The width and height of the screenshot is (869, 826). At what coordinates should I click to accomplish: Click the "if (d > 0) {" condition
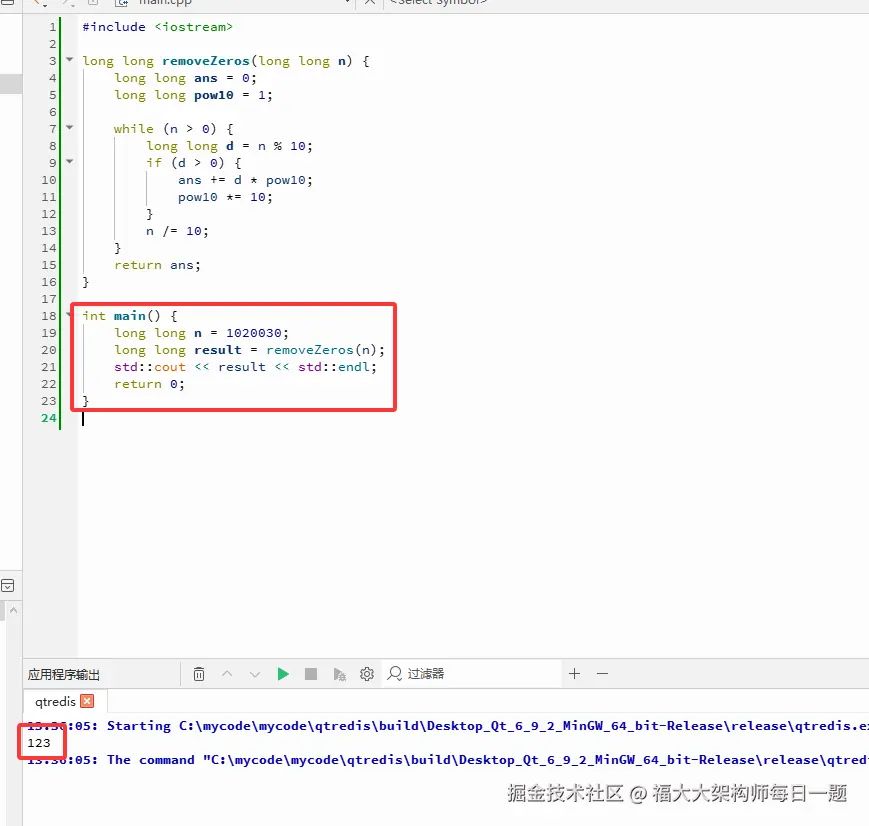pyautogui.click(x=194, y=163)
